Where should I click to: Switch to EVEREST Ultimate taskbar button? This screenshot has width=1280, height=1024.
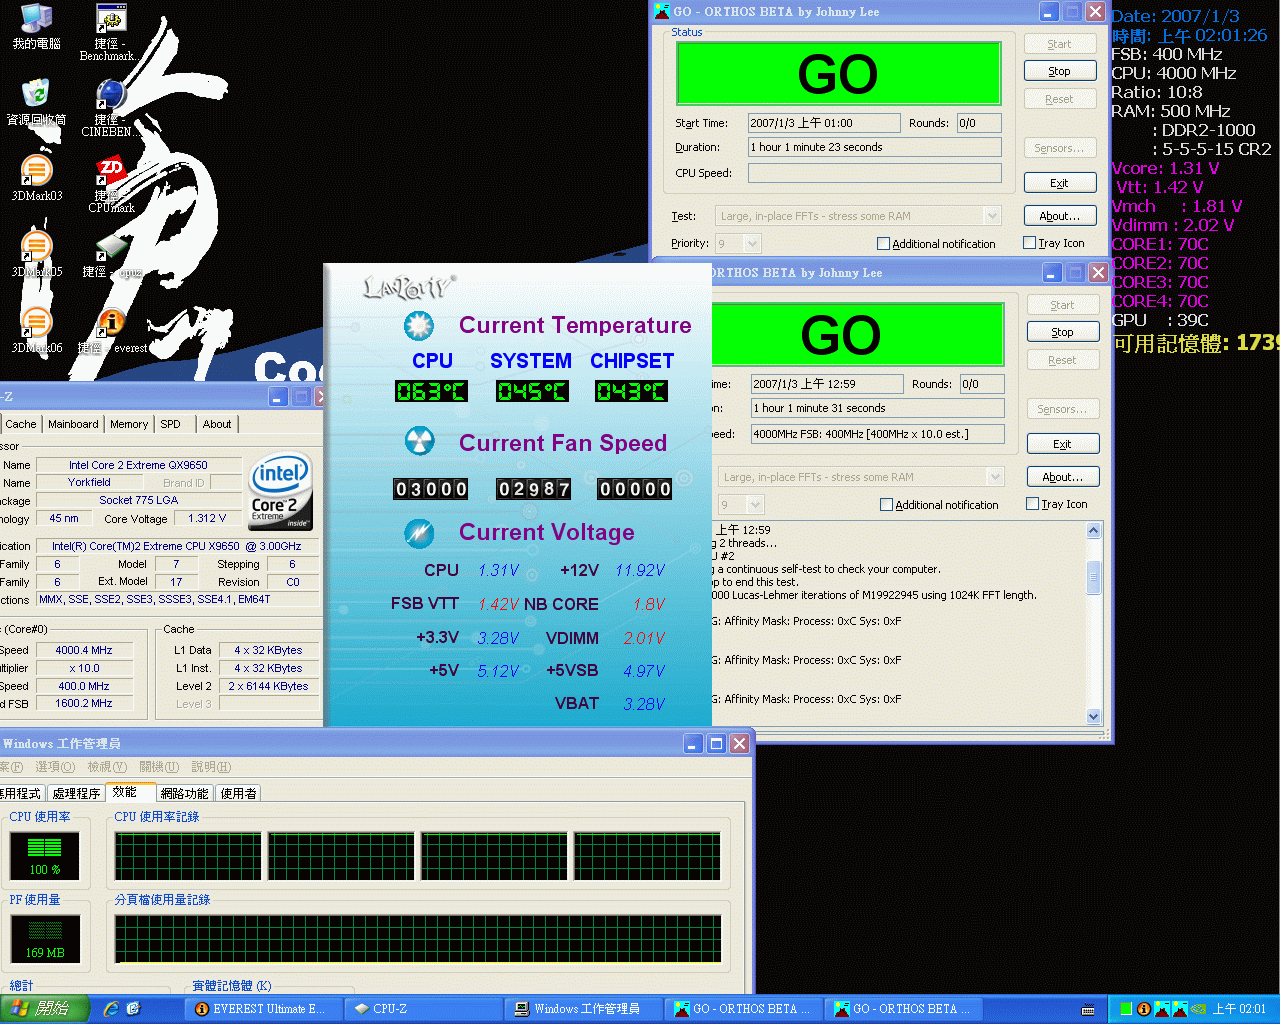pyautogui.click(x=263, y=1009)
